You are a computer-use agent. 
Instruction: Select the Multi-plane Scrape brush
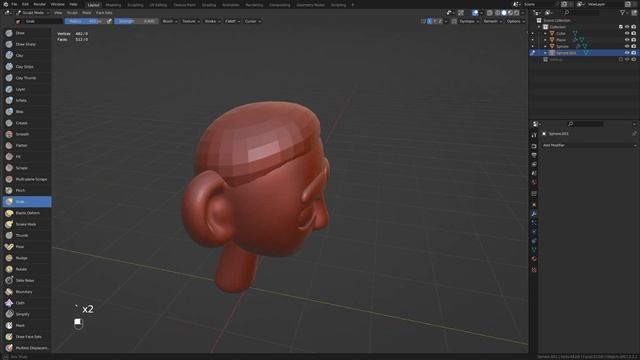(x=27, y=179)
